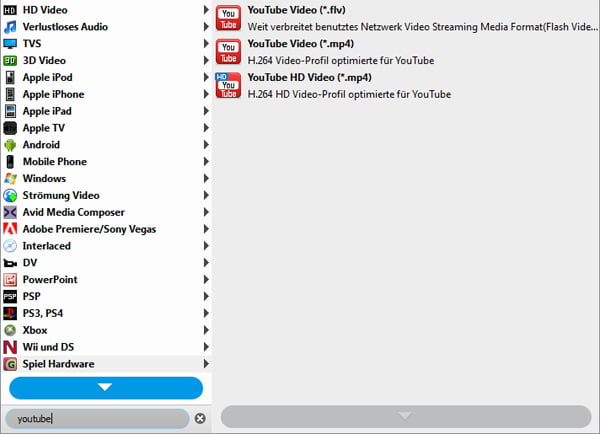Open the Mobile Phone category
The height and width of the screenshot is (434, 600).
pos(106,162)
